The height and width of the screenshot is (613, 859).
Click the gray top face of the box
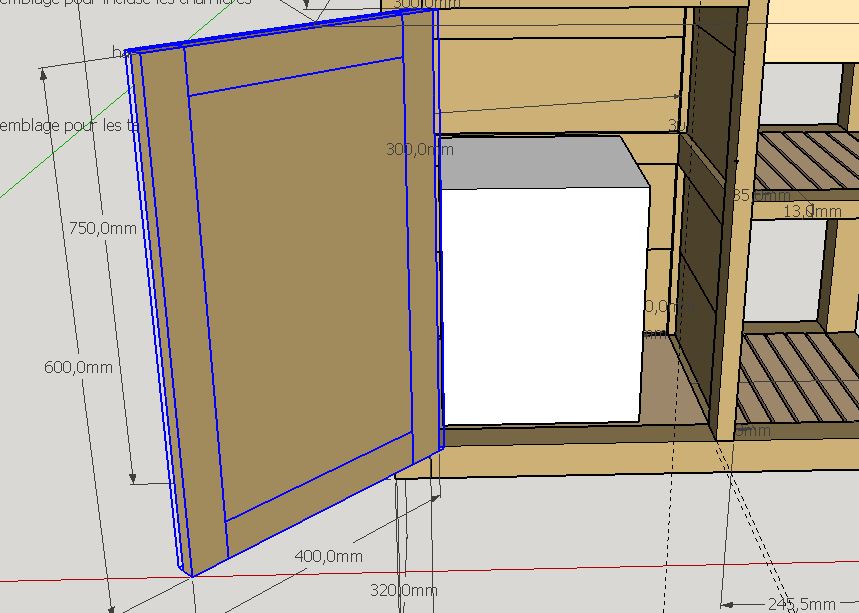540,162
